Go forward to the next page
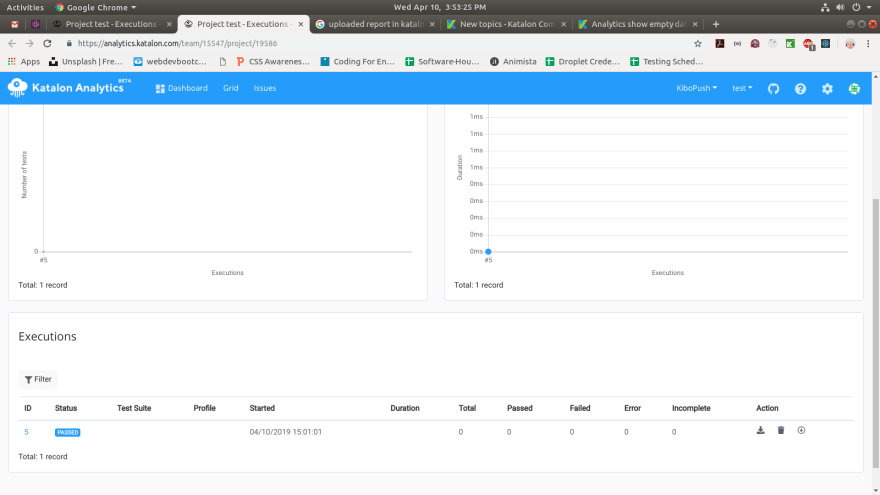The height and width of the screenshot is (495, 880). (29, 43)
